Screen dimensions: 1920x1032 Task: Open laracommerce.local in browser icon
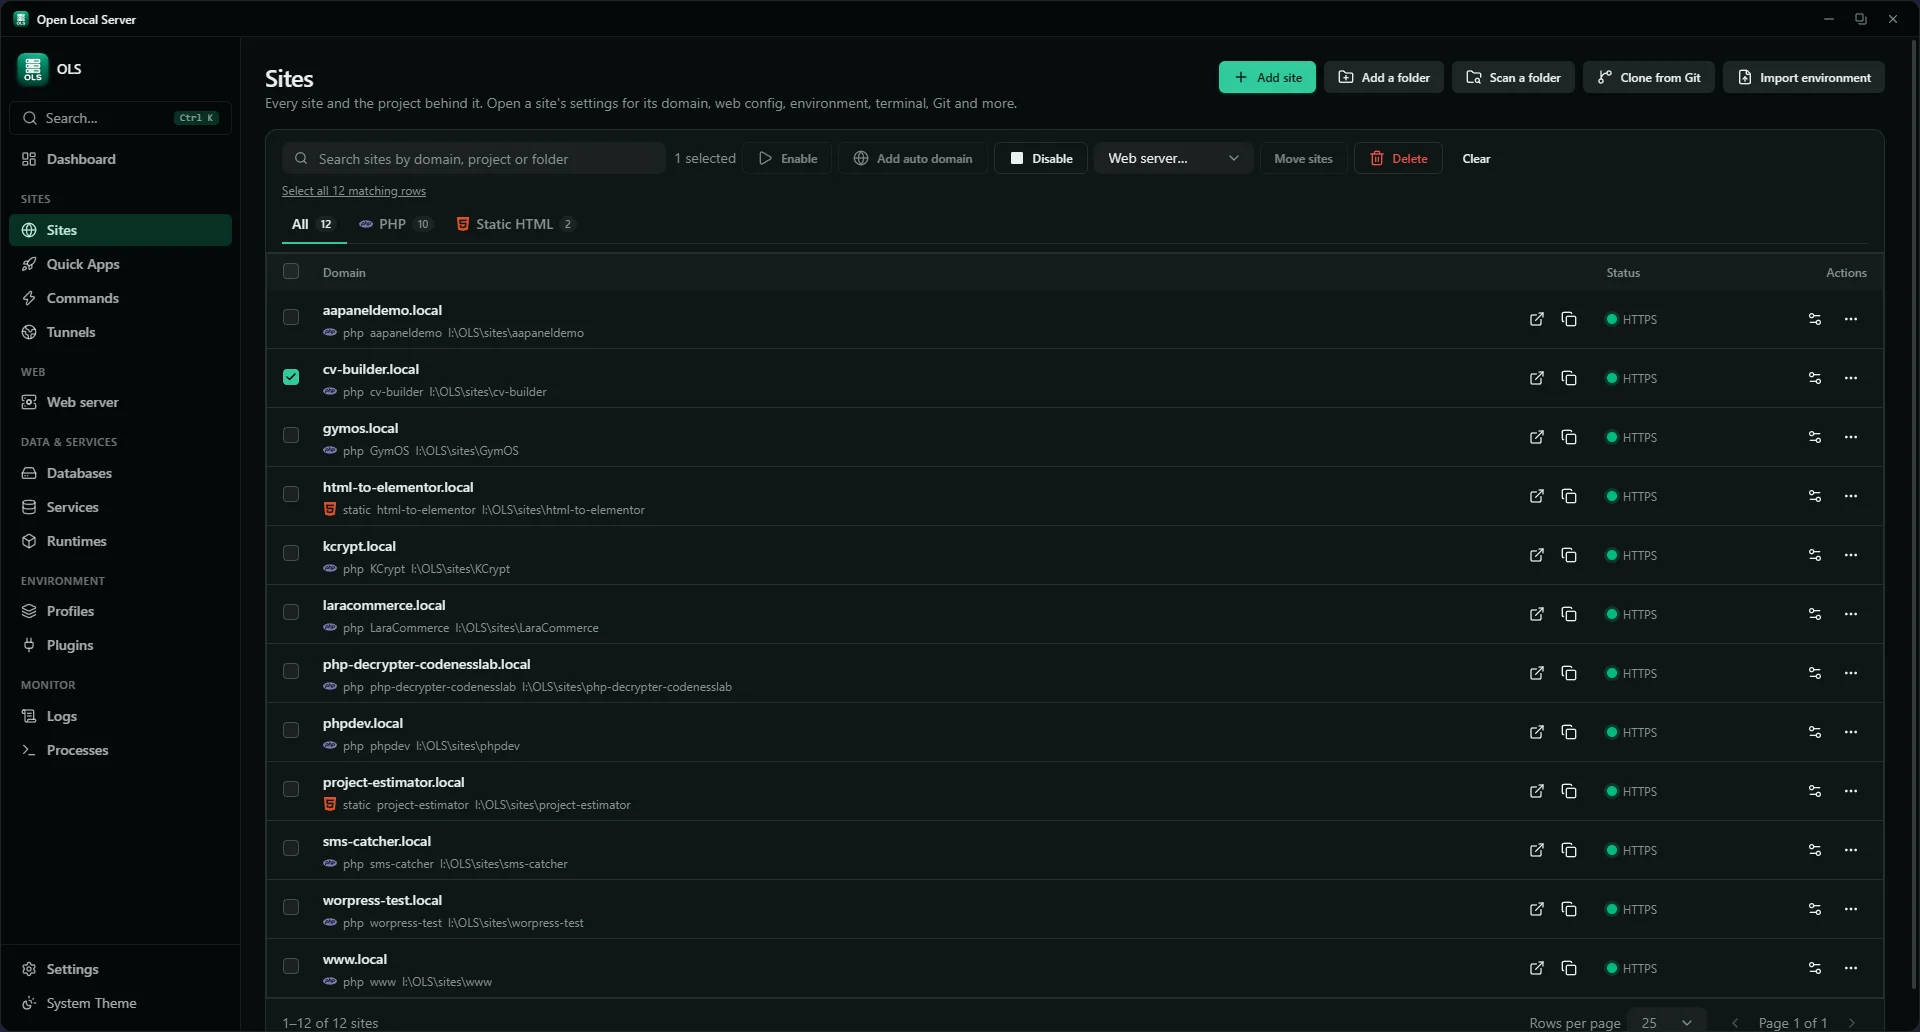[1537, 614]
